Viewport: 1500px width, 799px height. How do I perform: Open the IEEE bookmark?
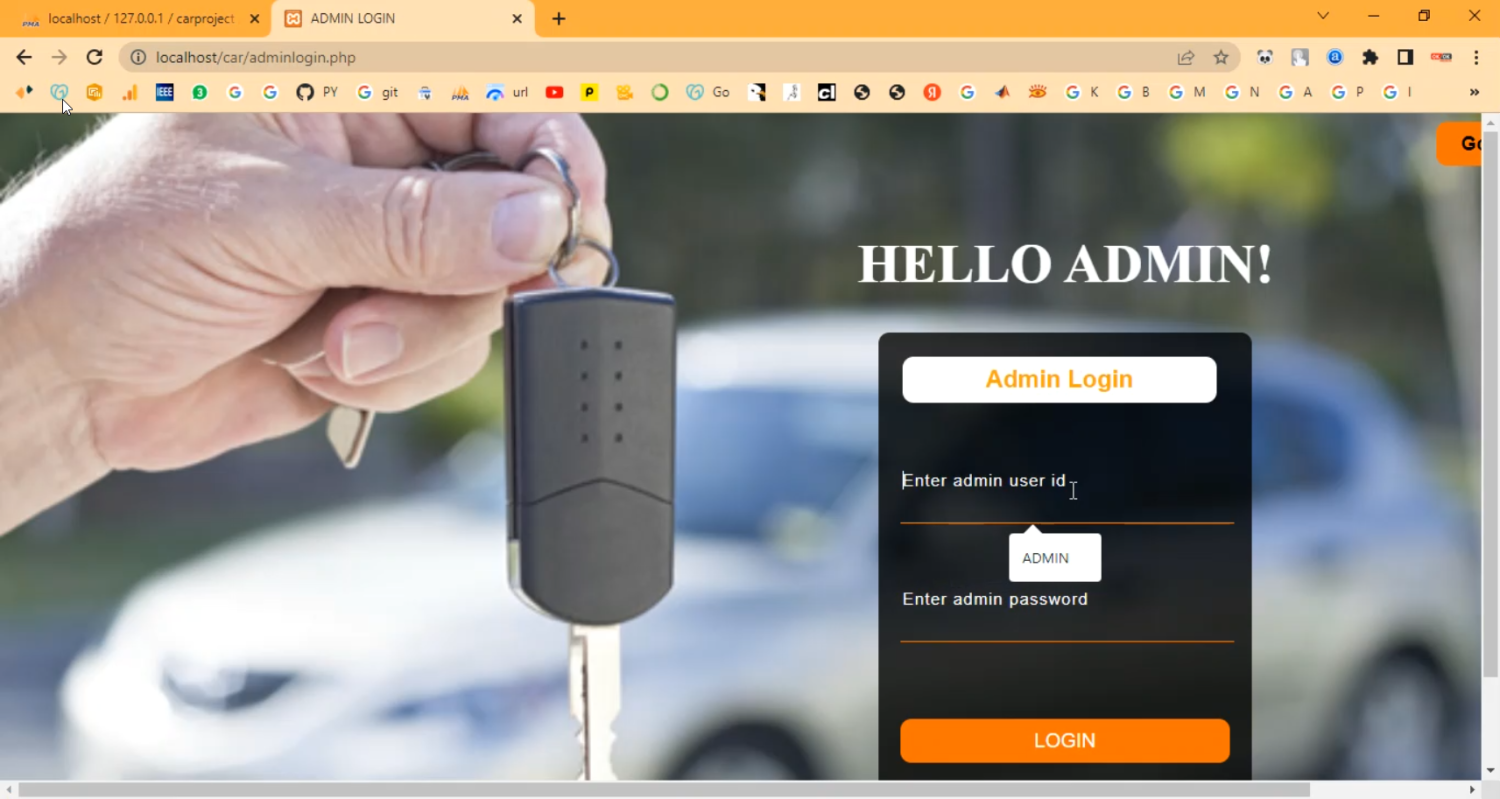(x=165, y=92)
